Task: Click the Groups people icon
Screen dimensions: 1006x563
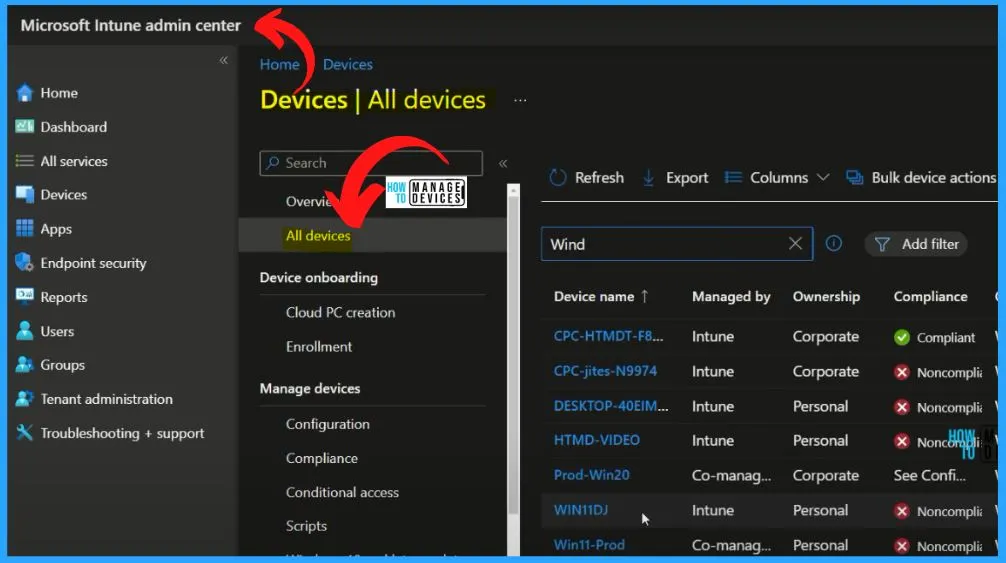Action: click(24, 365)
